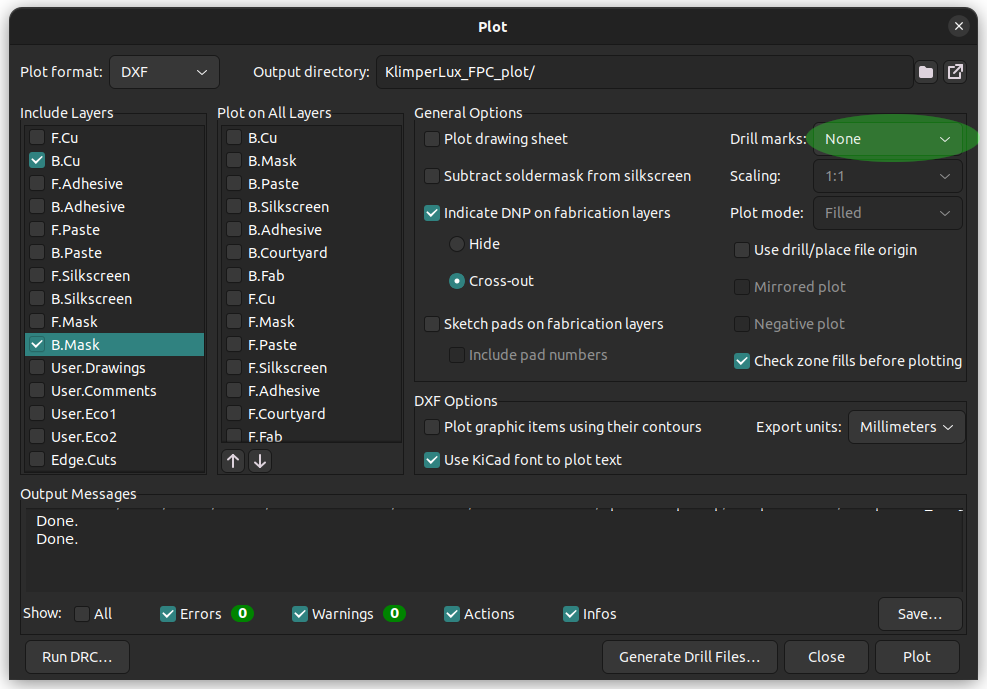Check F.Cu in Plot on All Layers
Screen dimensions: 987x689
coord(234,299)
